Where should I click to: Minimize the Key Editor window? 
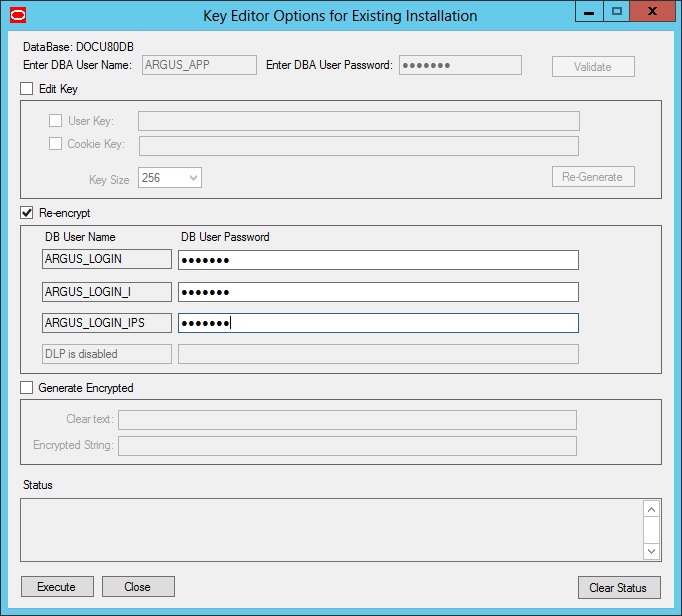(589, 11)
